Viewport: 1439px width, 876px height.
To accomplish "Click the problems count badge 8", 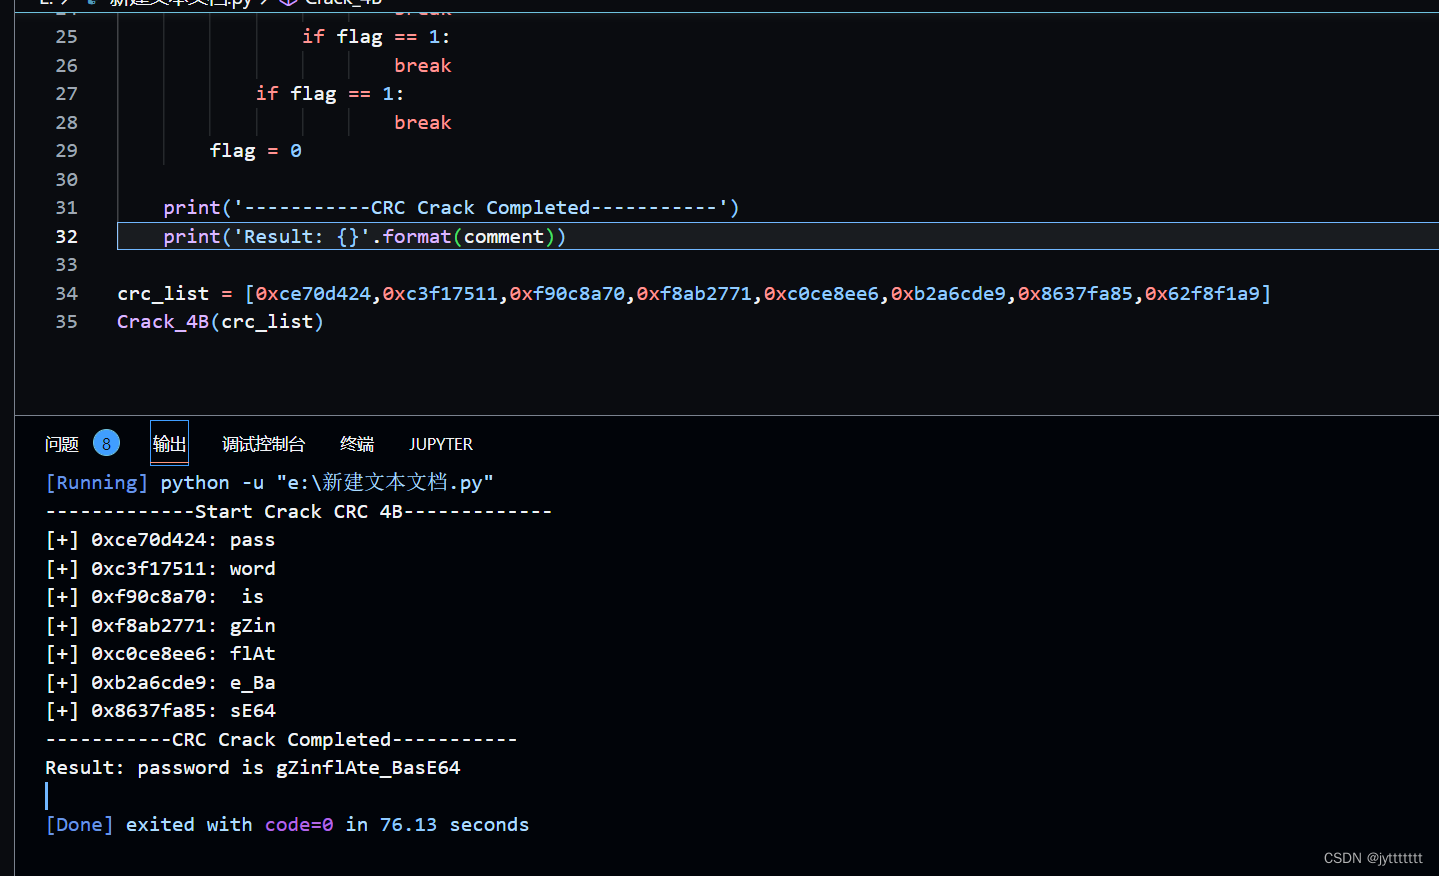I will tap(107, 443).
